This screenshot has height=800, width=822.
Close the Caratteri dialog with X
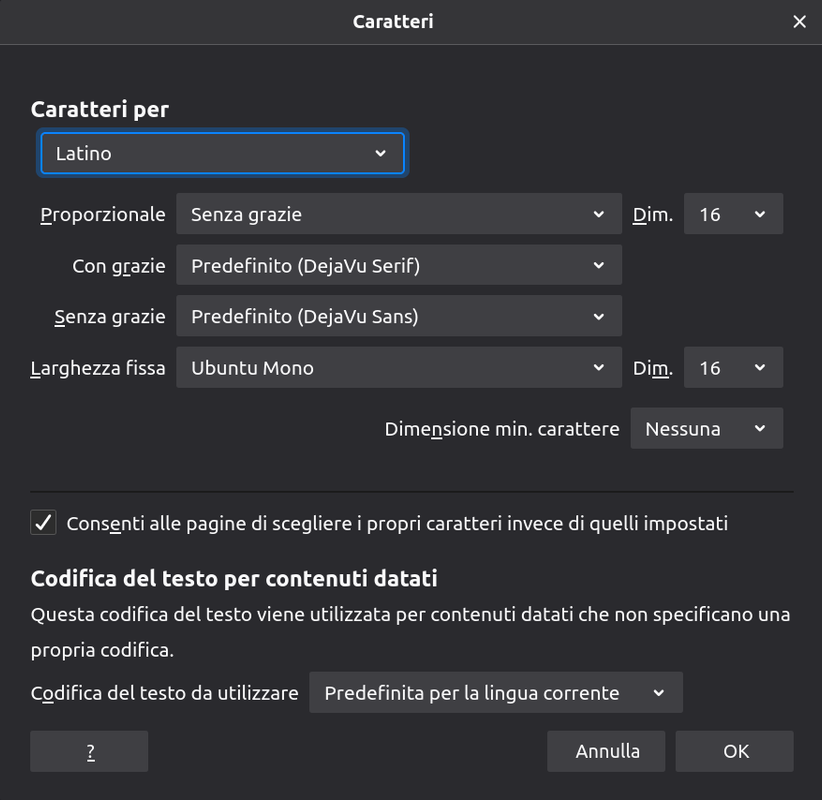pos(799,21)
